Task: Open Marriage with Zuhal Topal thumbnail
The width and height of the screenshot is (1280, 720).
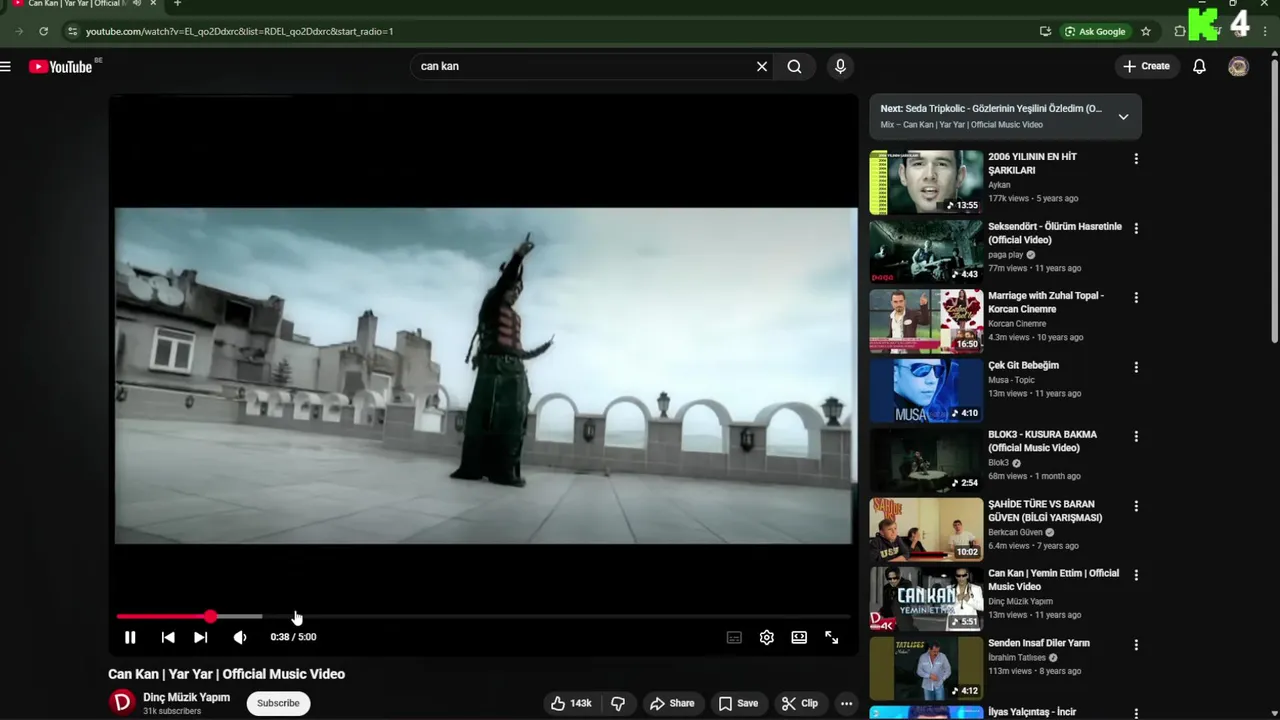Action: [x=926, y=321]
